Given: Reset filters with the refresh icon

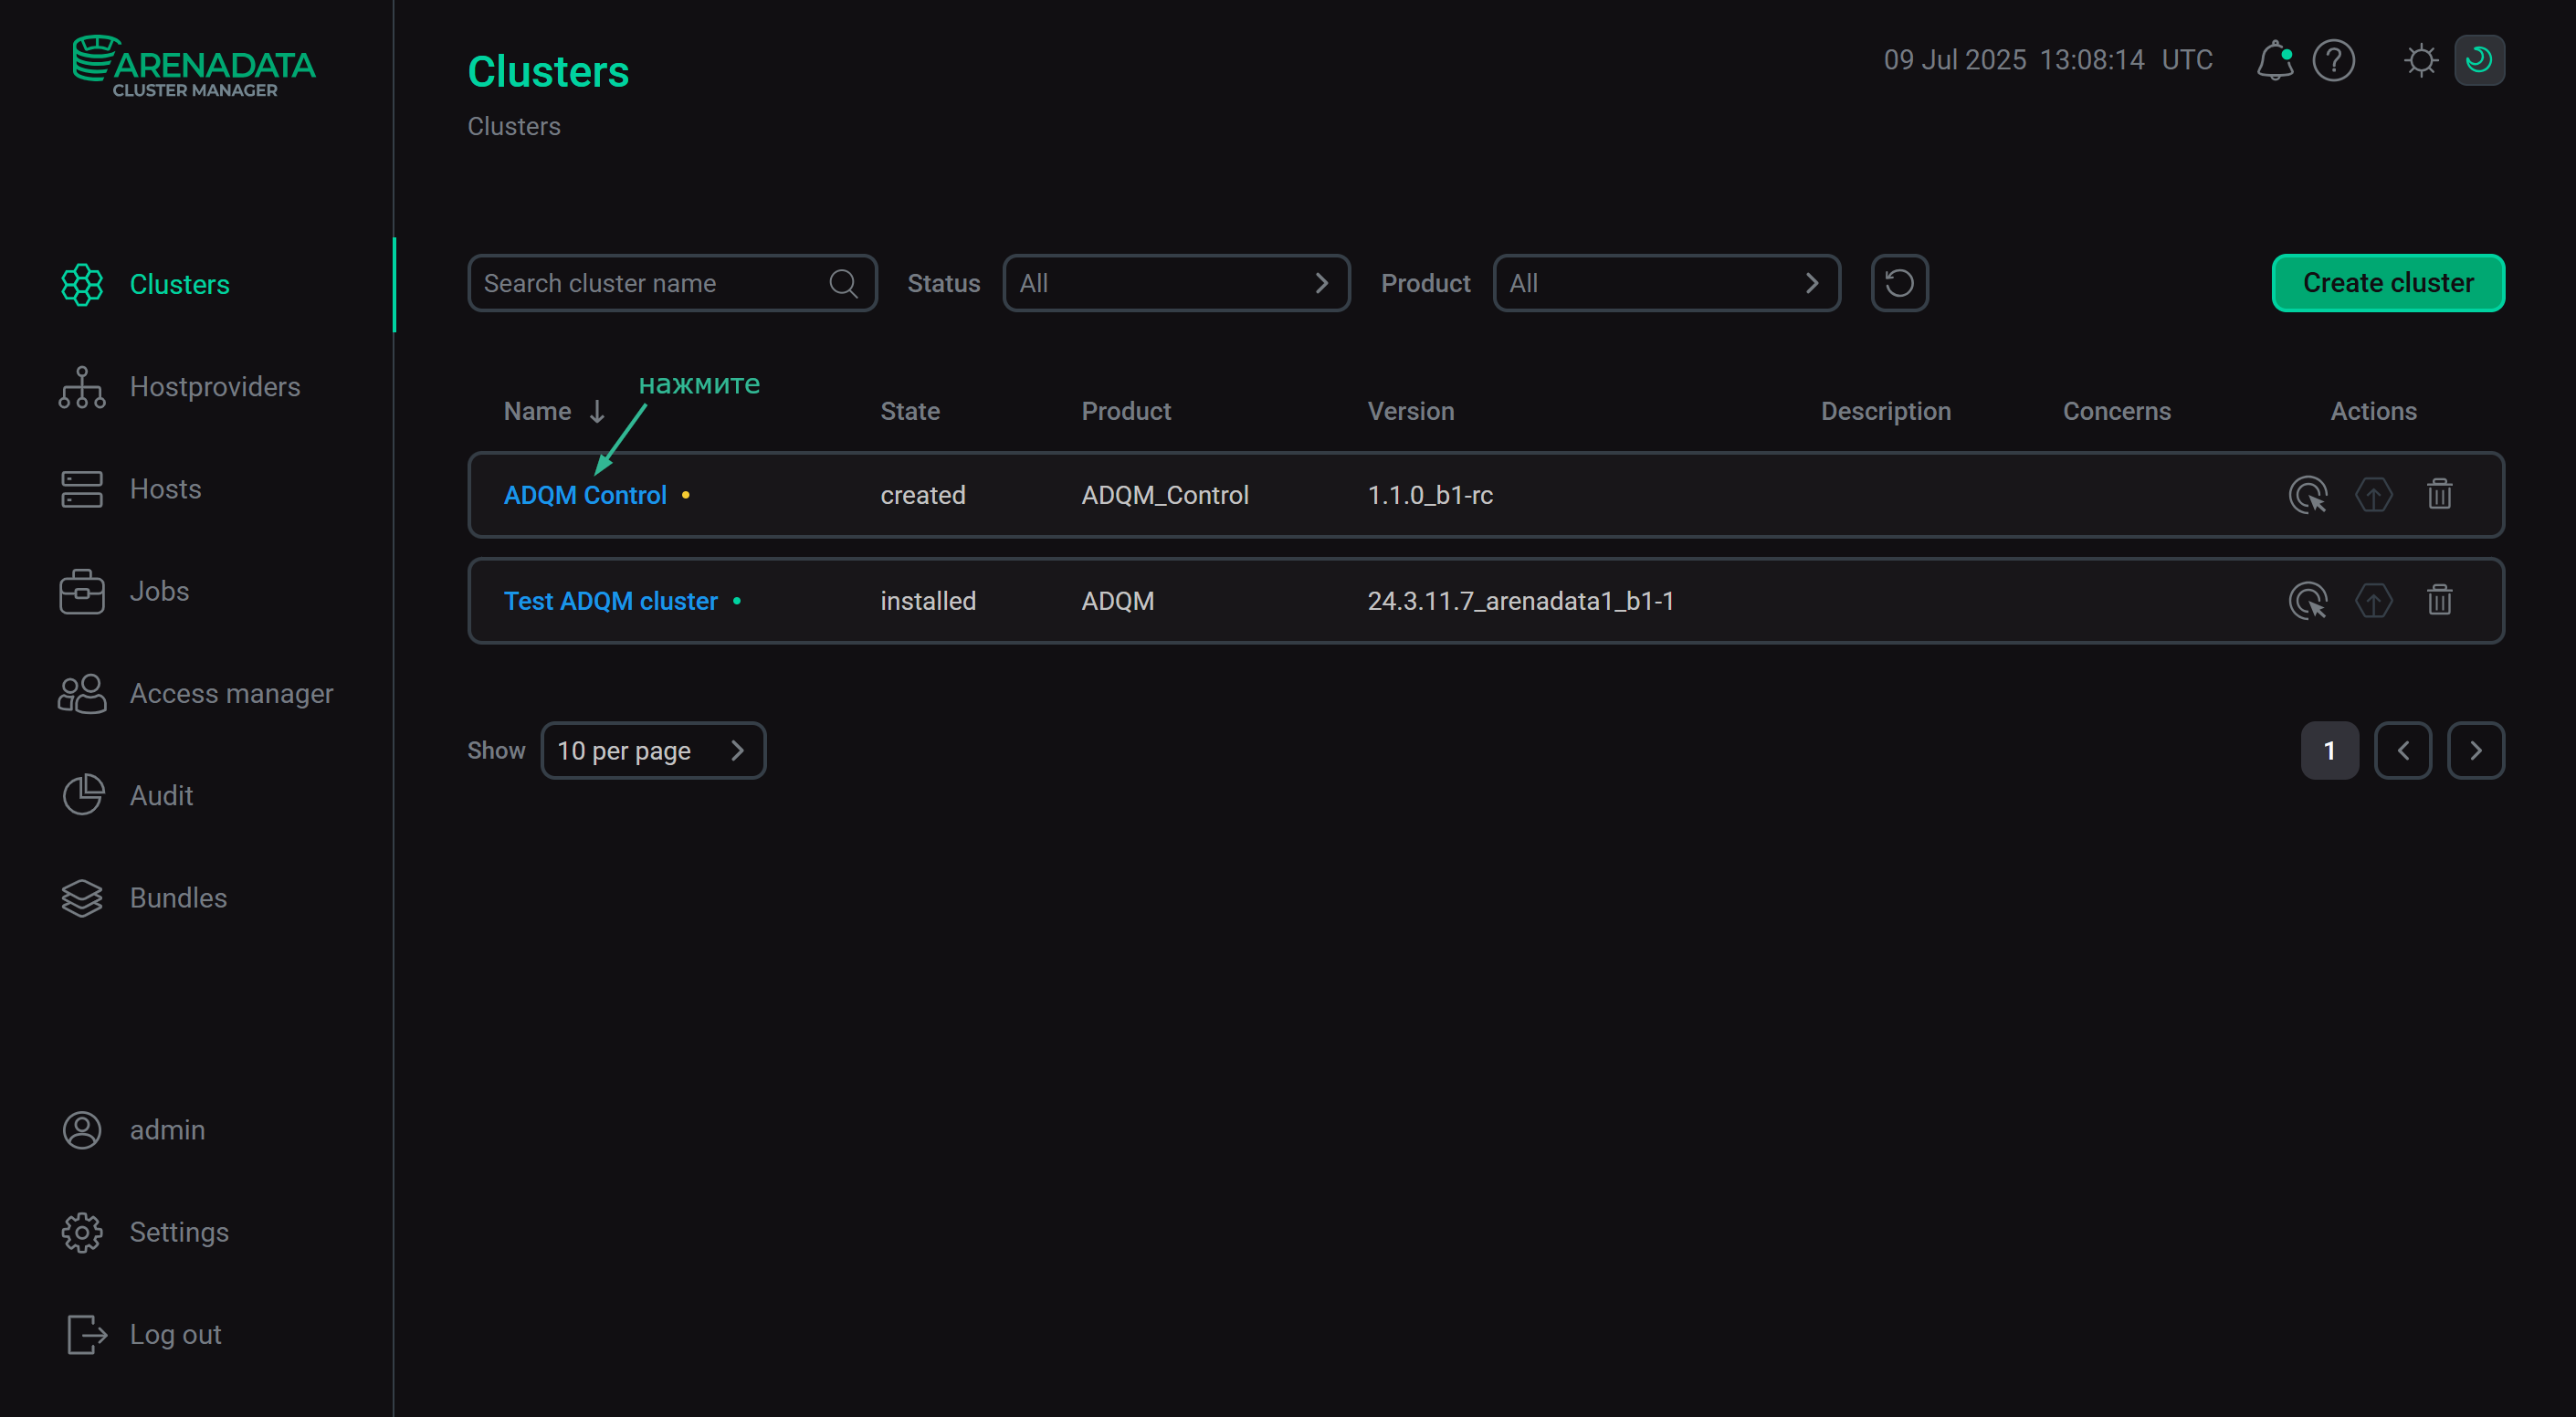Looking at the screenshot, I should tap(1898, 283).
